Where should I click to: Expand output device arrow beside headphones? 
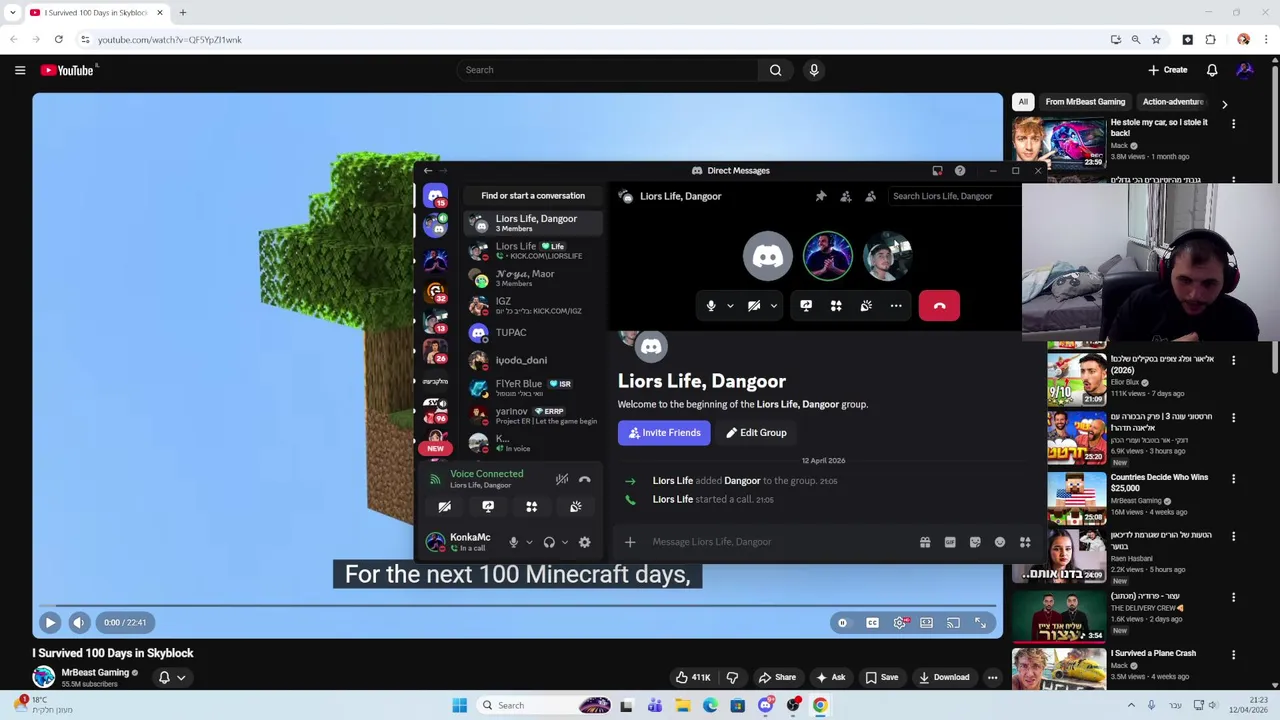565,542
